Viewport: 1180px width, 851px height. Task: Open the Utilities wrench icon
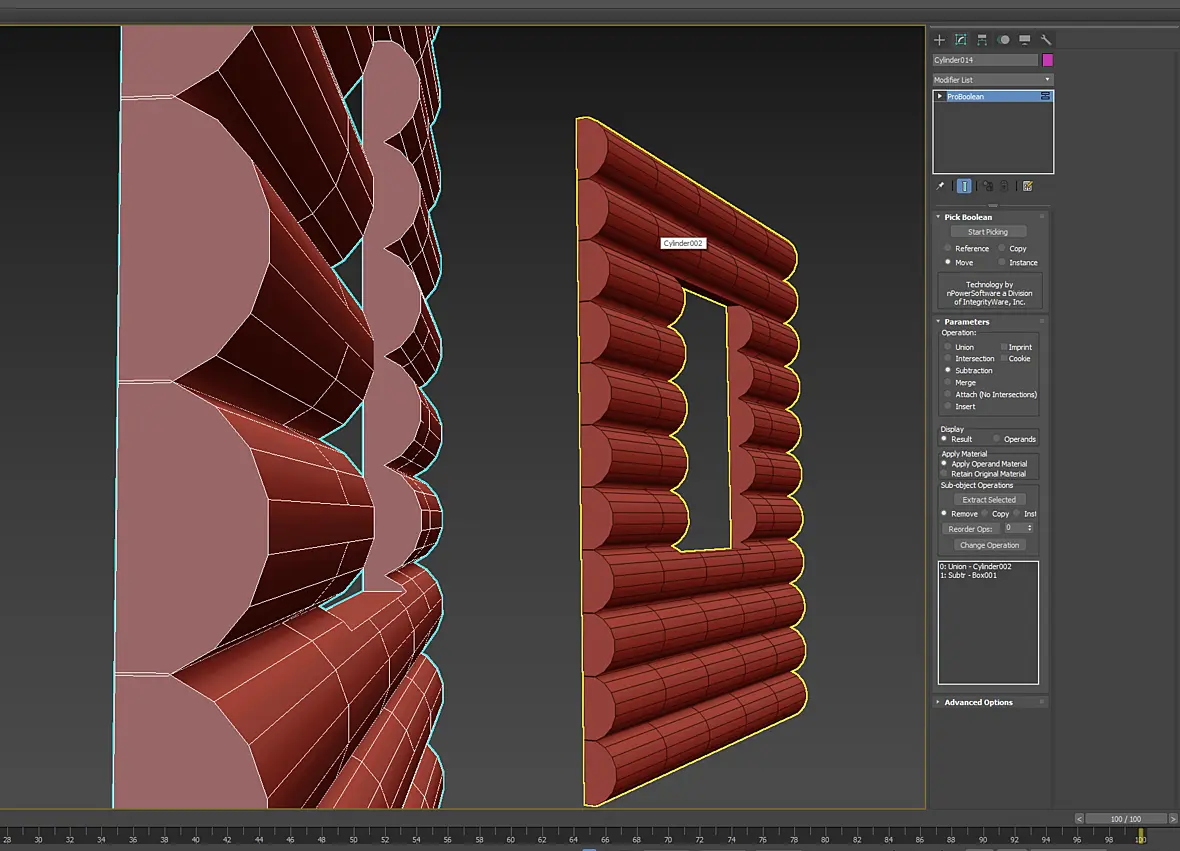[x=1046, y=40]
